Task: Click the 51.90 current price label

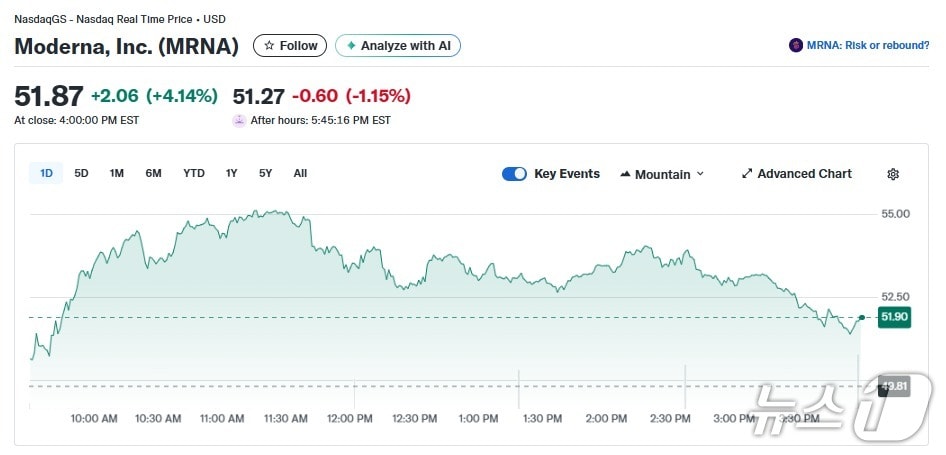Action: coord(893,317)
